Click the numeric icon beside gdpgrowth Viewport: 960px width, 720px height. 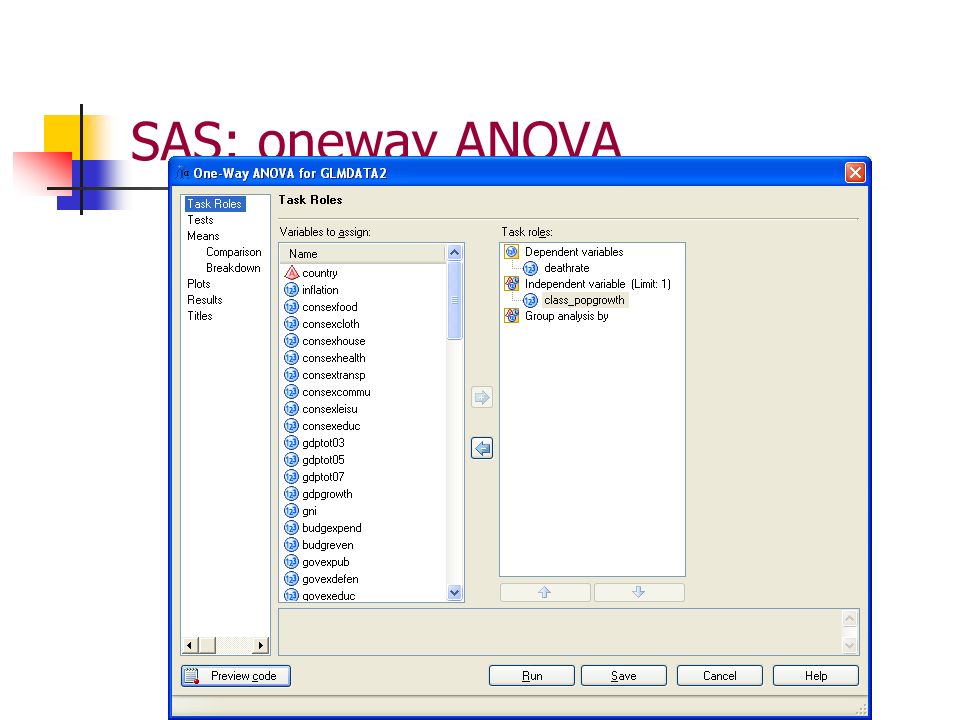[x=291, y=494]
